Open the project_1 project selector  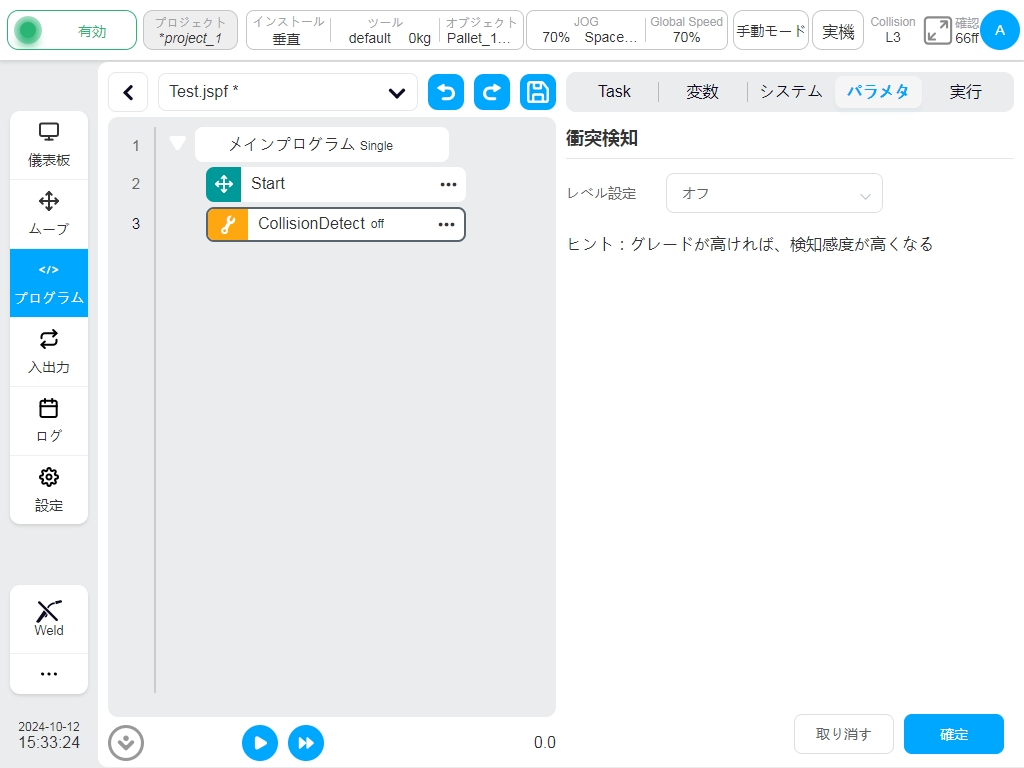pos(190,31)
